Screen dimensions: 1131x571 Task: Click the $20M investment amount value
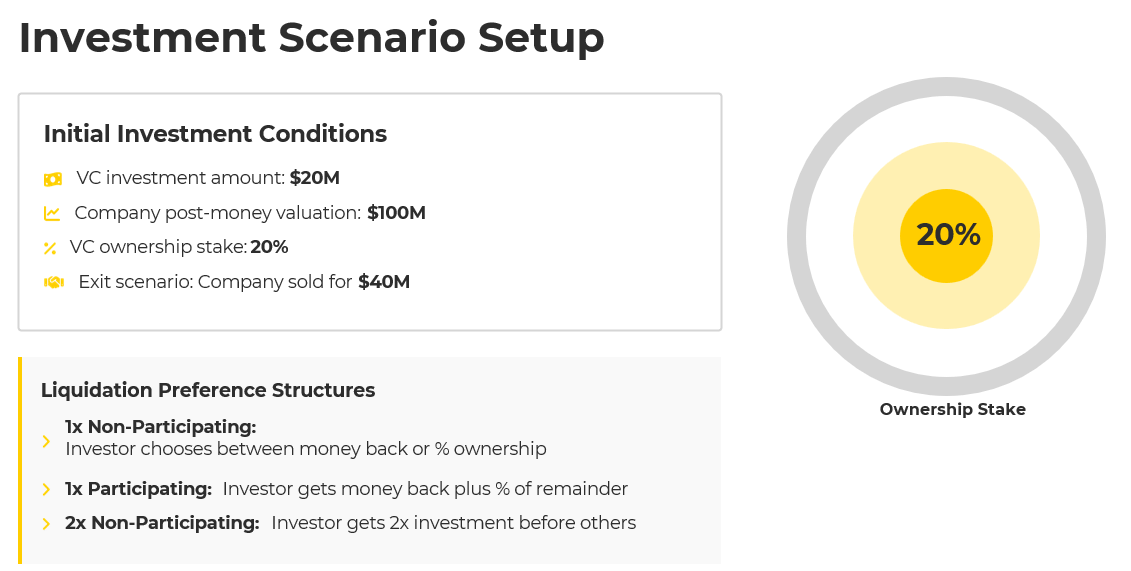click(315, 178)
